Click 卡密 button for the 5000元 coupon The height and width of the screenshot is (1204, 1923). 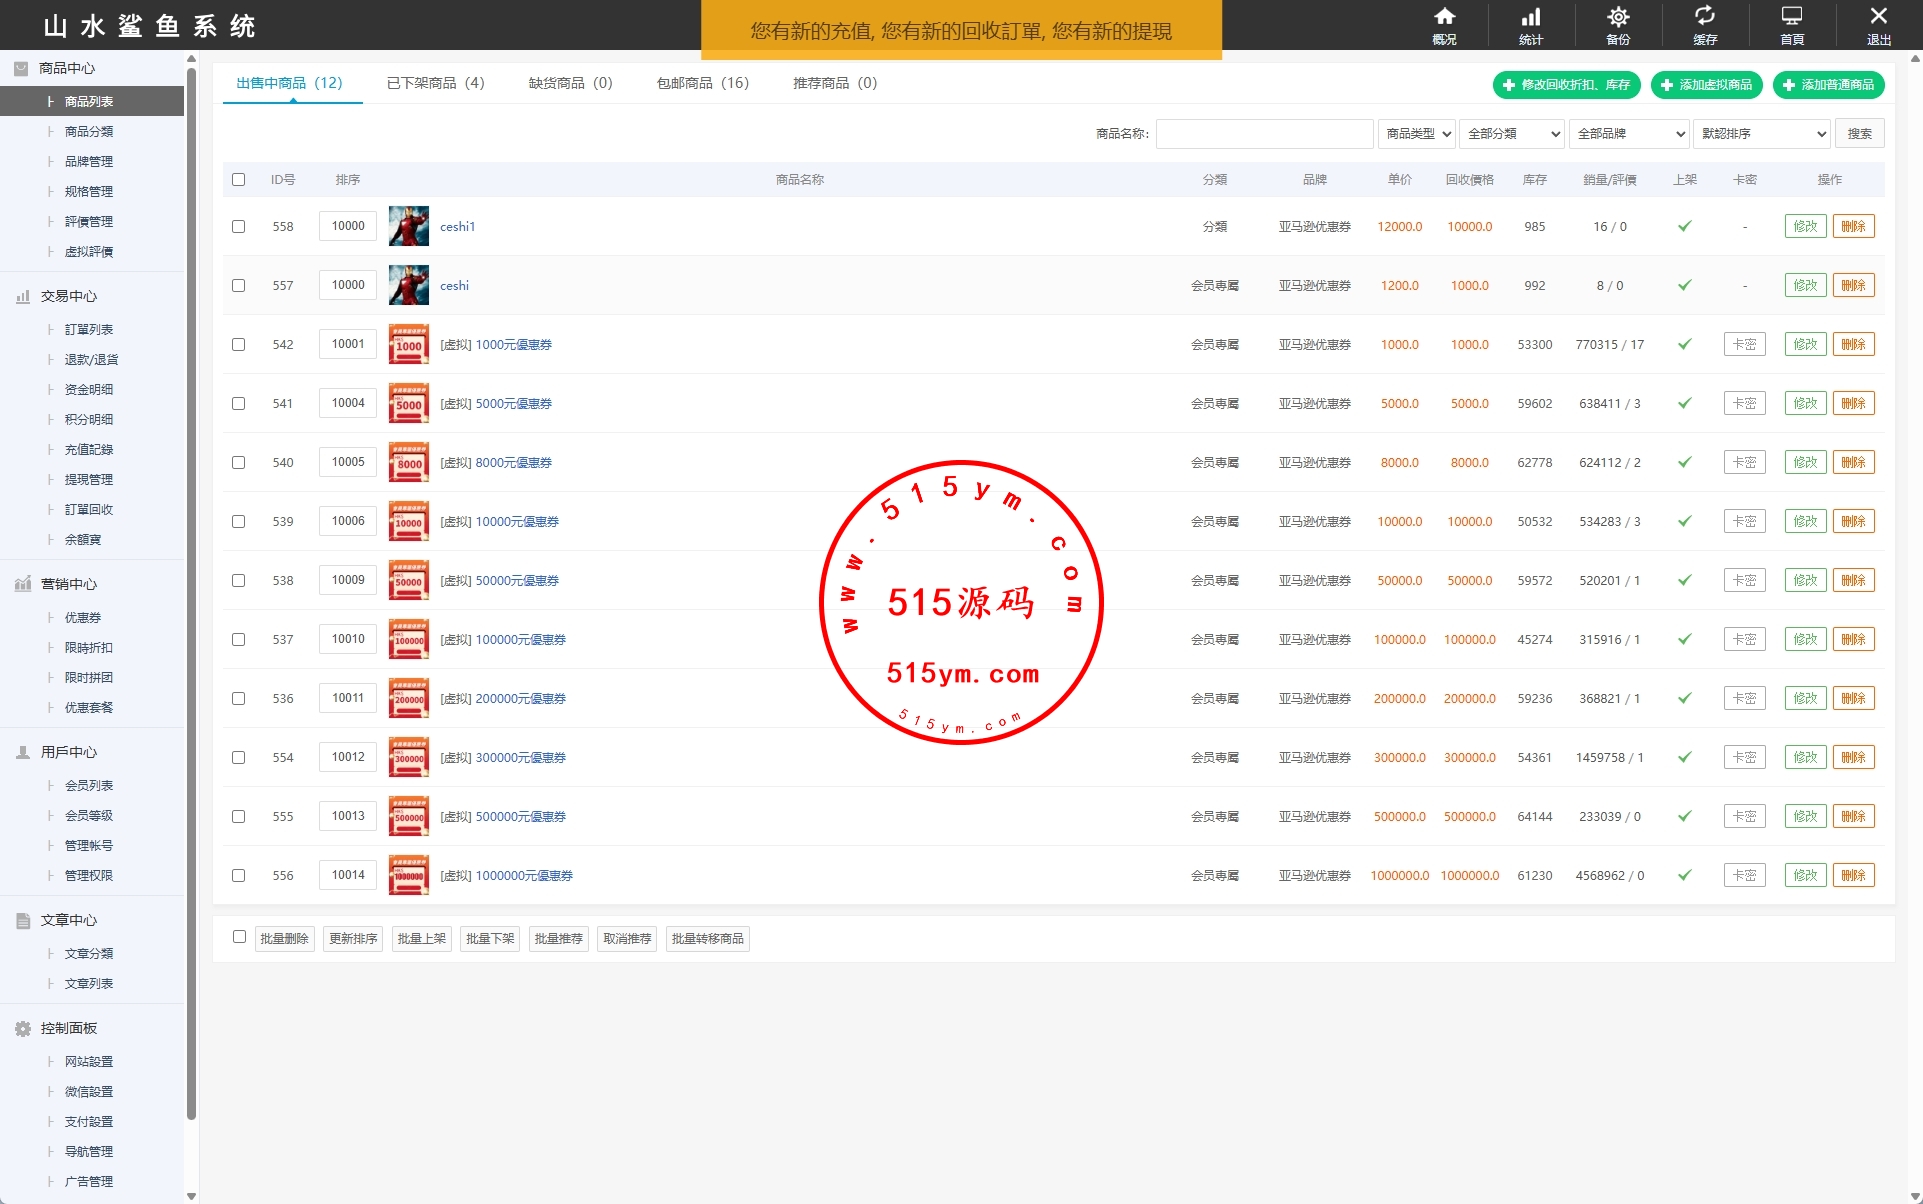1744,403
